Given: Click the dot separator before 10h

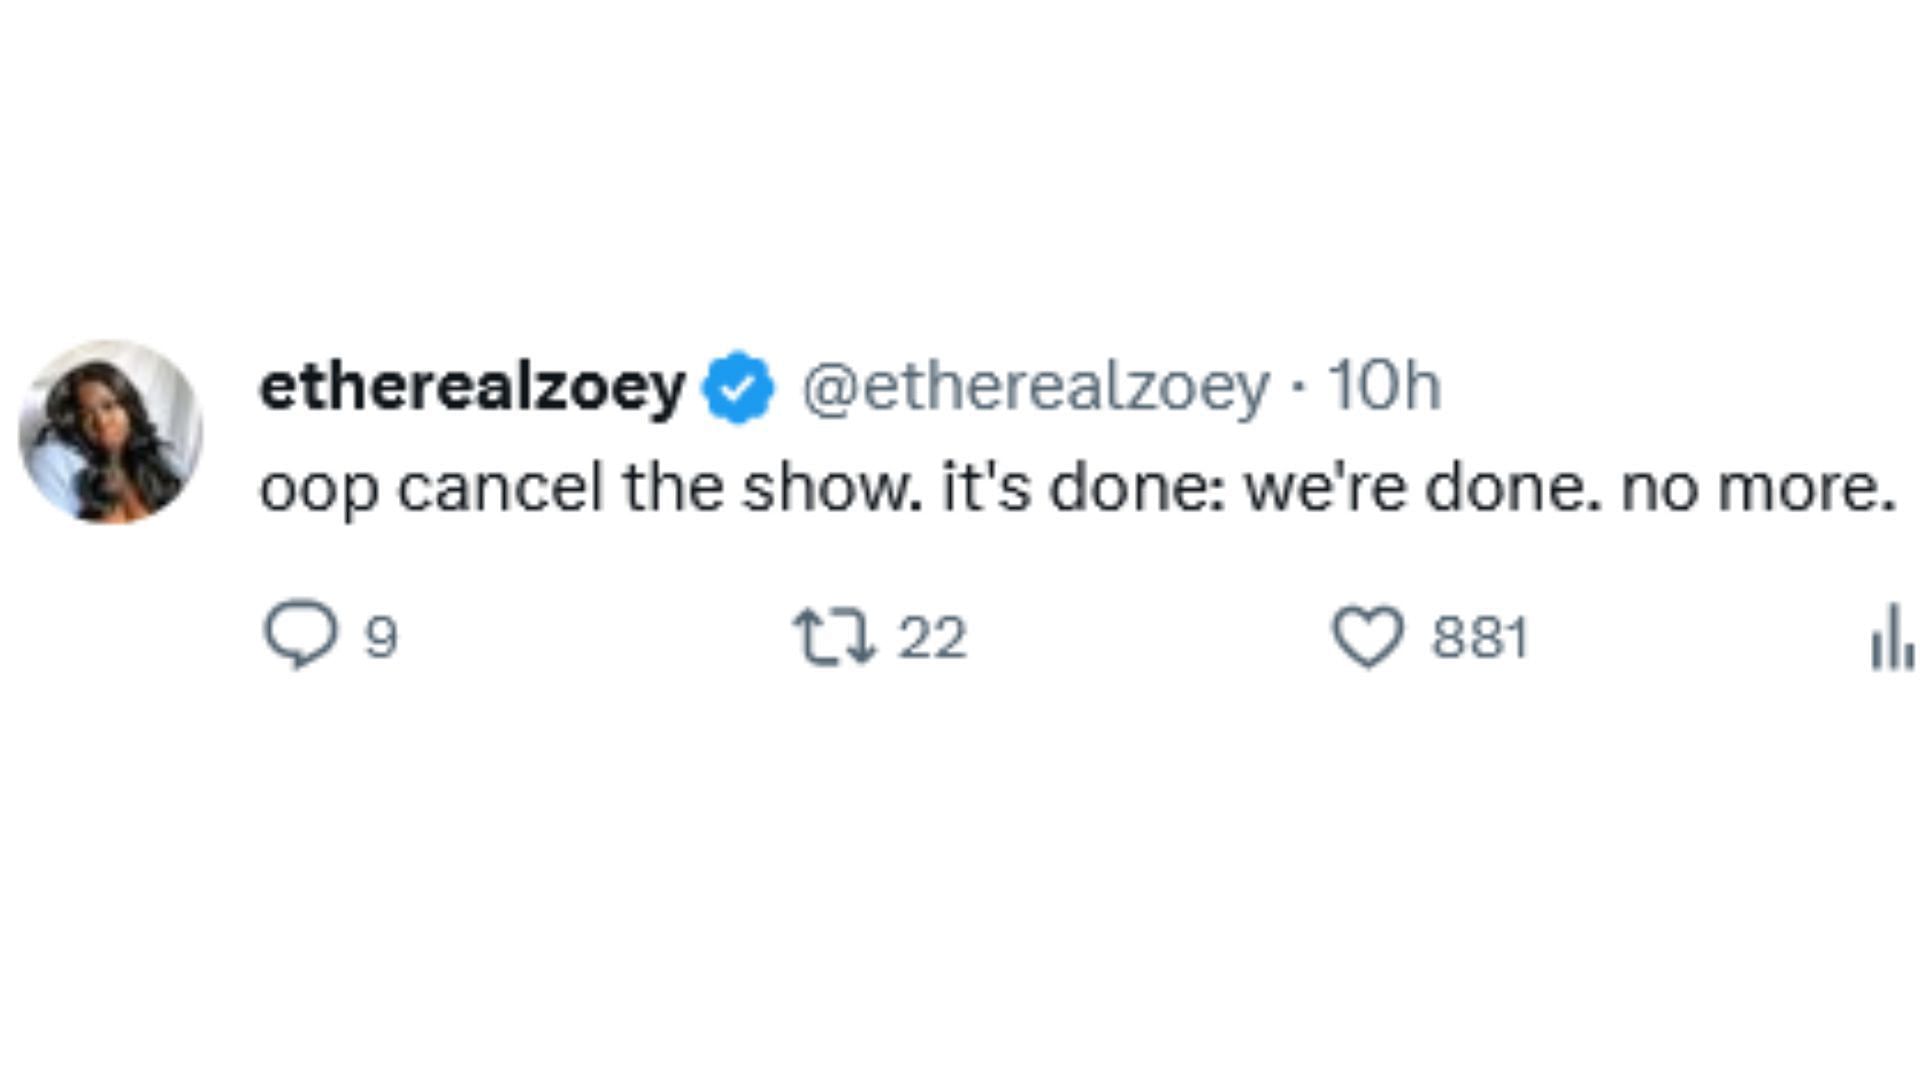Looking at the screenshot, I should tap(1298, 389).
